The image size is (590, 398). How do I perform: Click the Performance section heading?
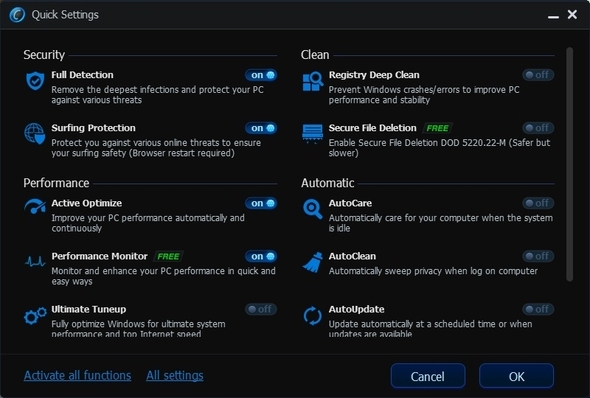(56, 183)
